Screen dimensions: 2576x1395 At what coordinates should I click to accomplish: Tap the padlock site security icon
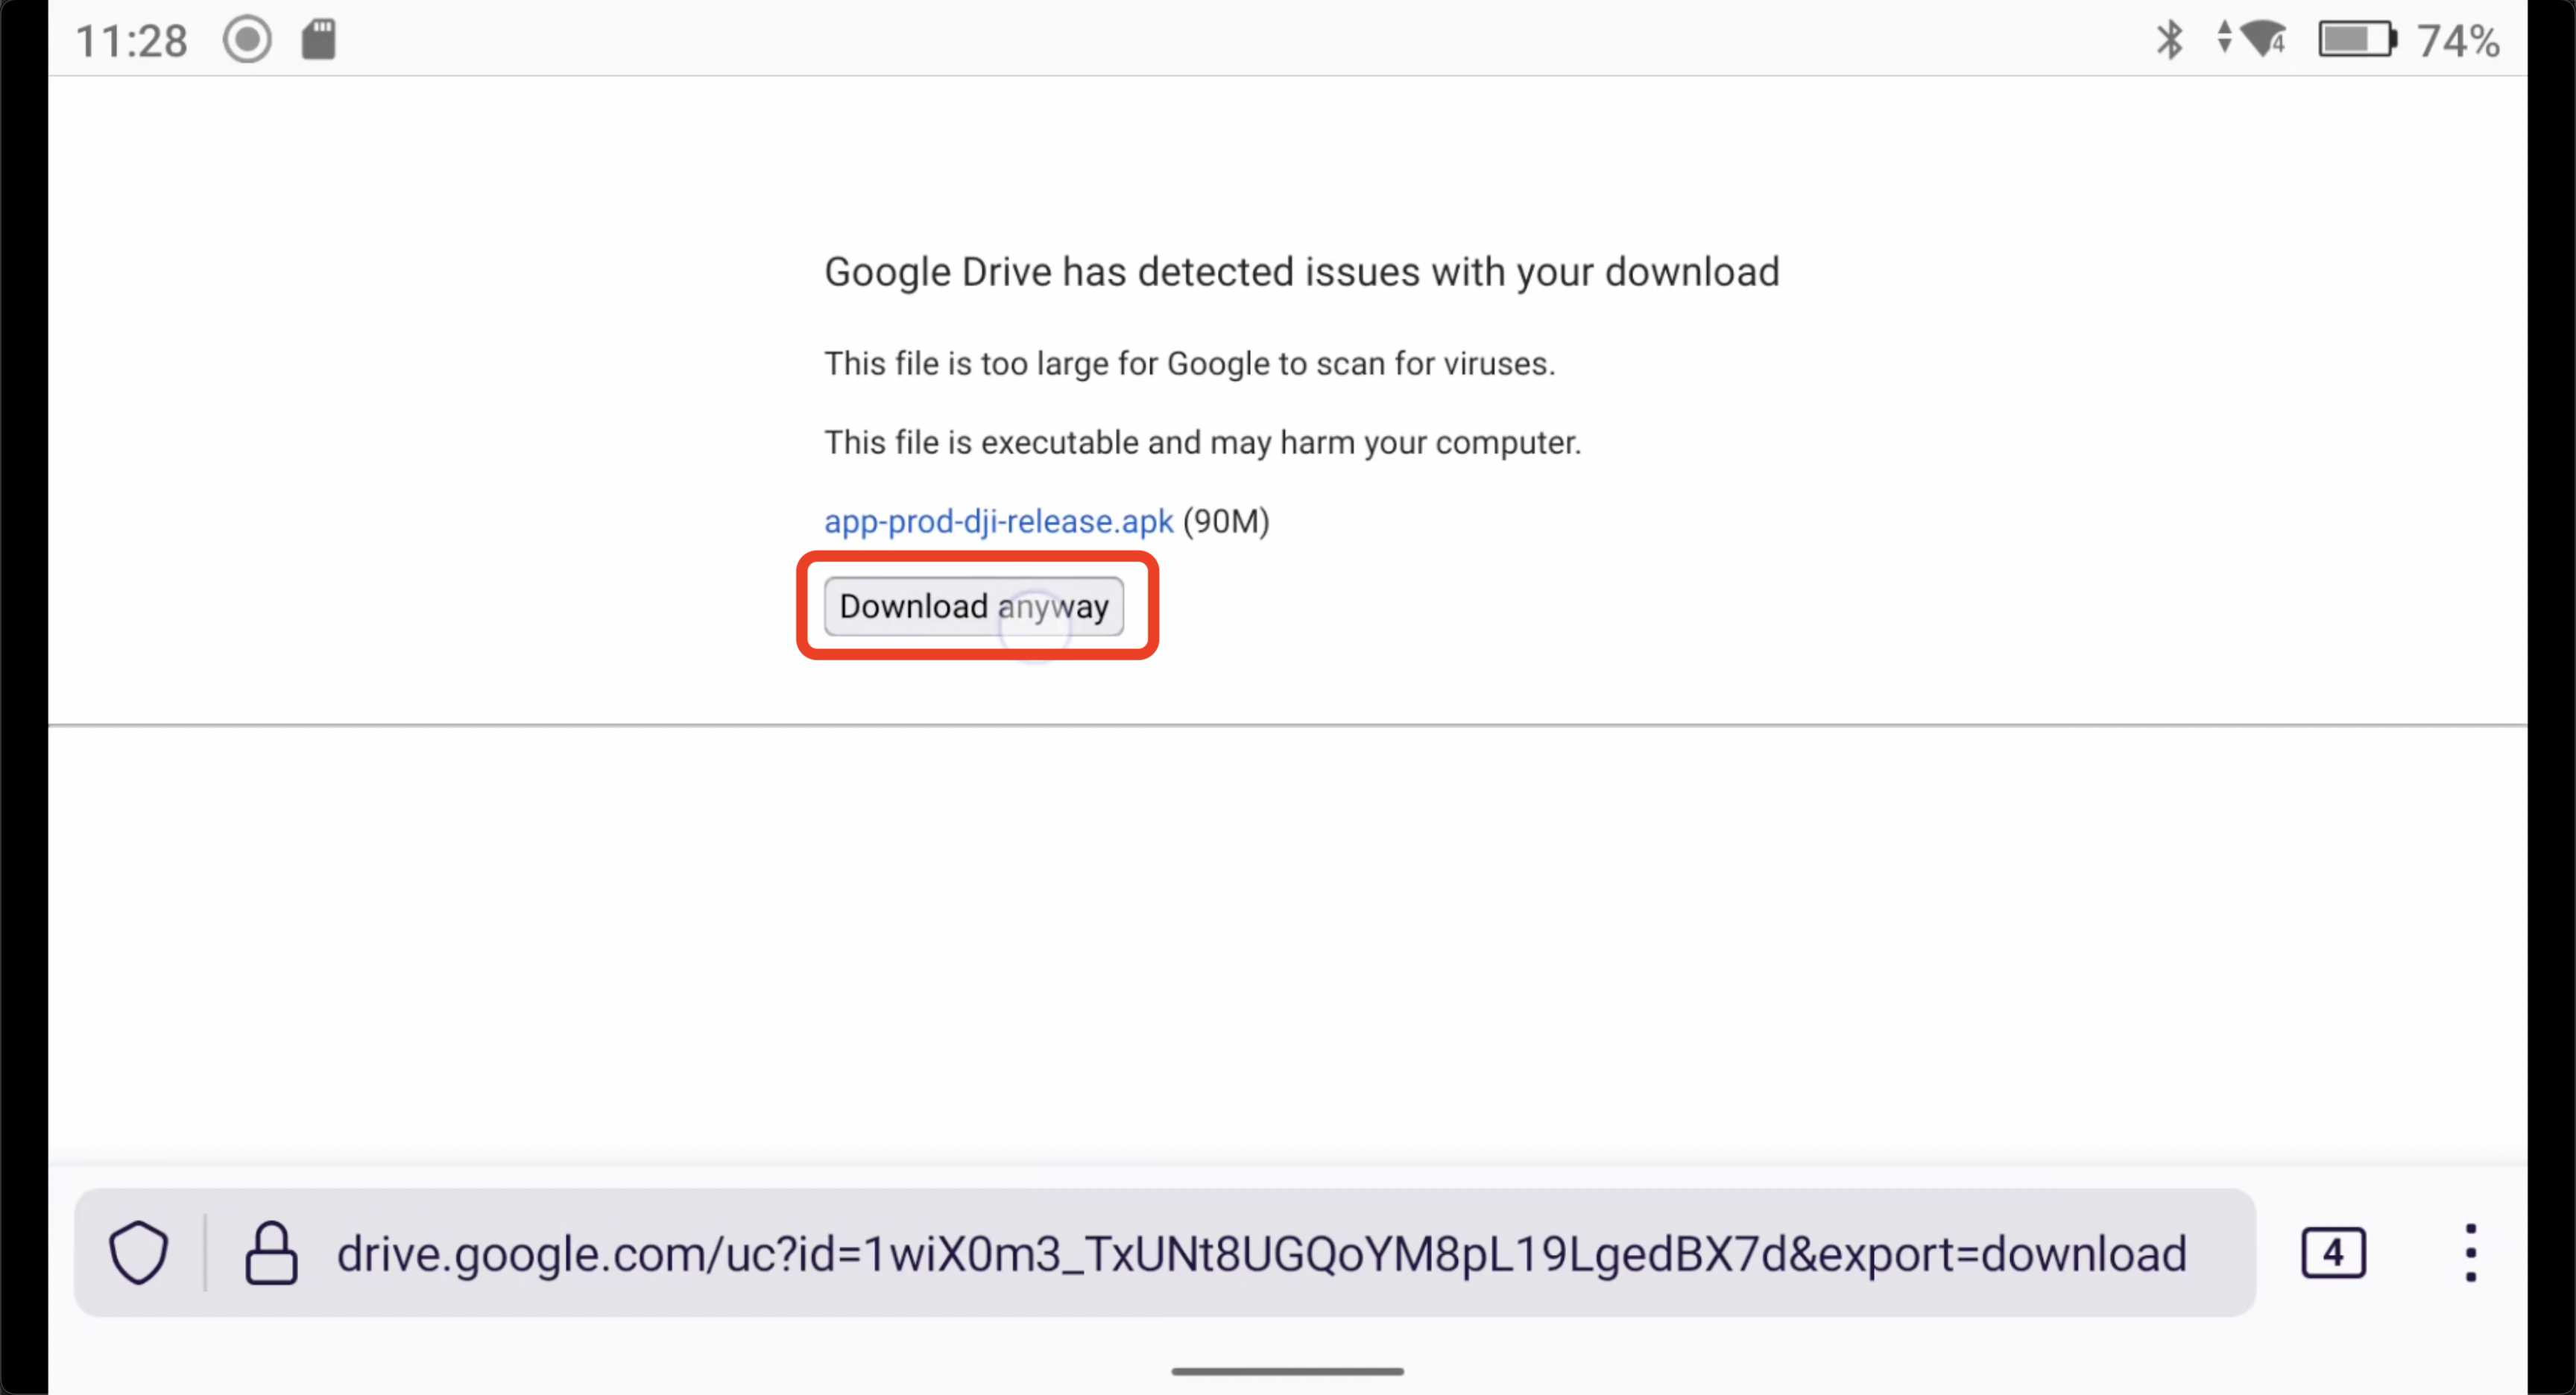[x=271, y=1252]
